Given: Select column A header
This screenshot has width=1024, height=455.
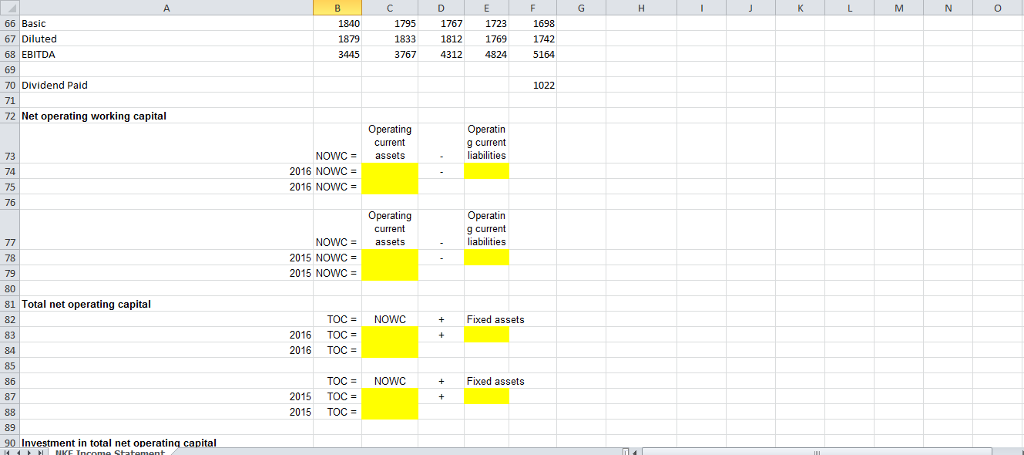Looking at the screenshot, I should 167,8.
